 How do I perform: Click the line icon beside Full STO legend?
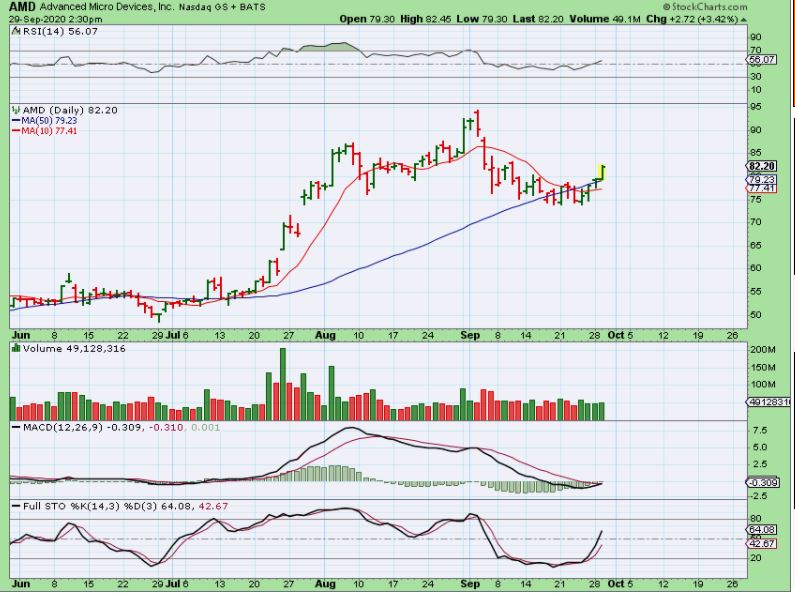tap(16, 506)
